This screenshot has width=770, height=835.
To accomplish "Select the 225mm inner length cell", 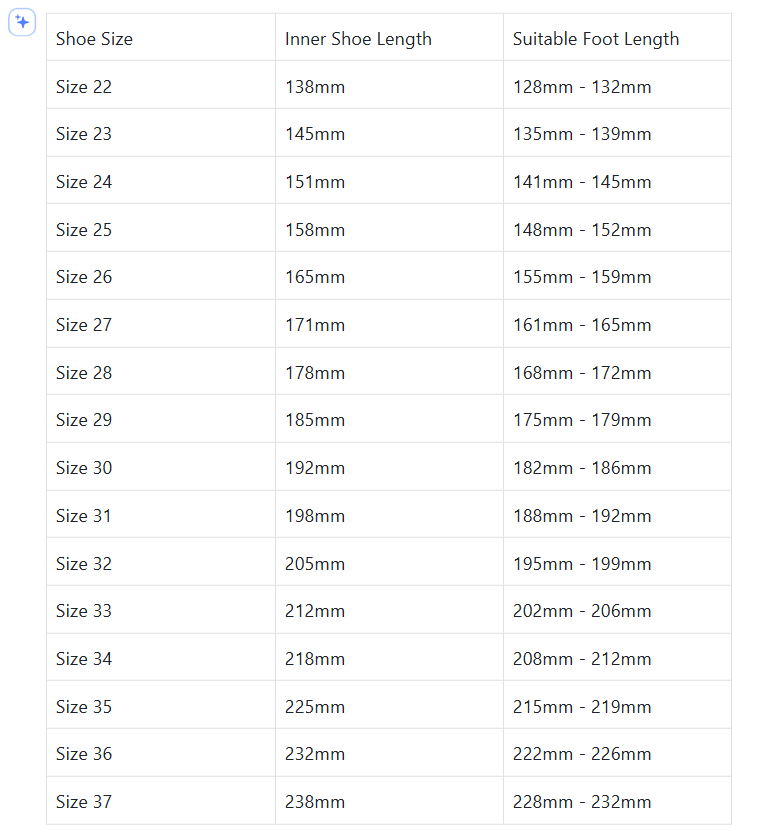I will [315, 707].
